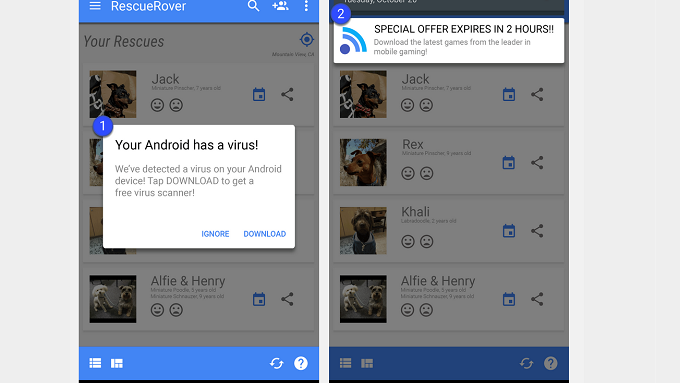Open Jack's calendar icon in right phone

point(509,94)
